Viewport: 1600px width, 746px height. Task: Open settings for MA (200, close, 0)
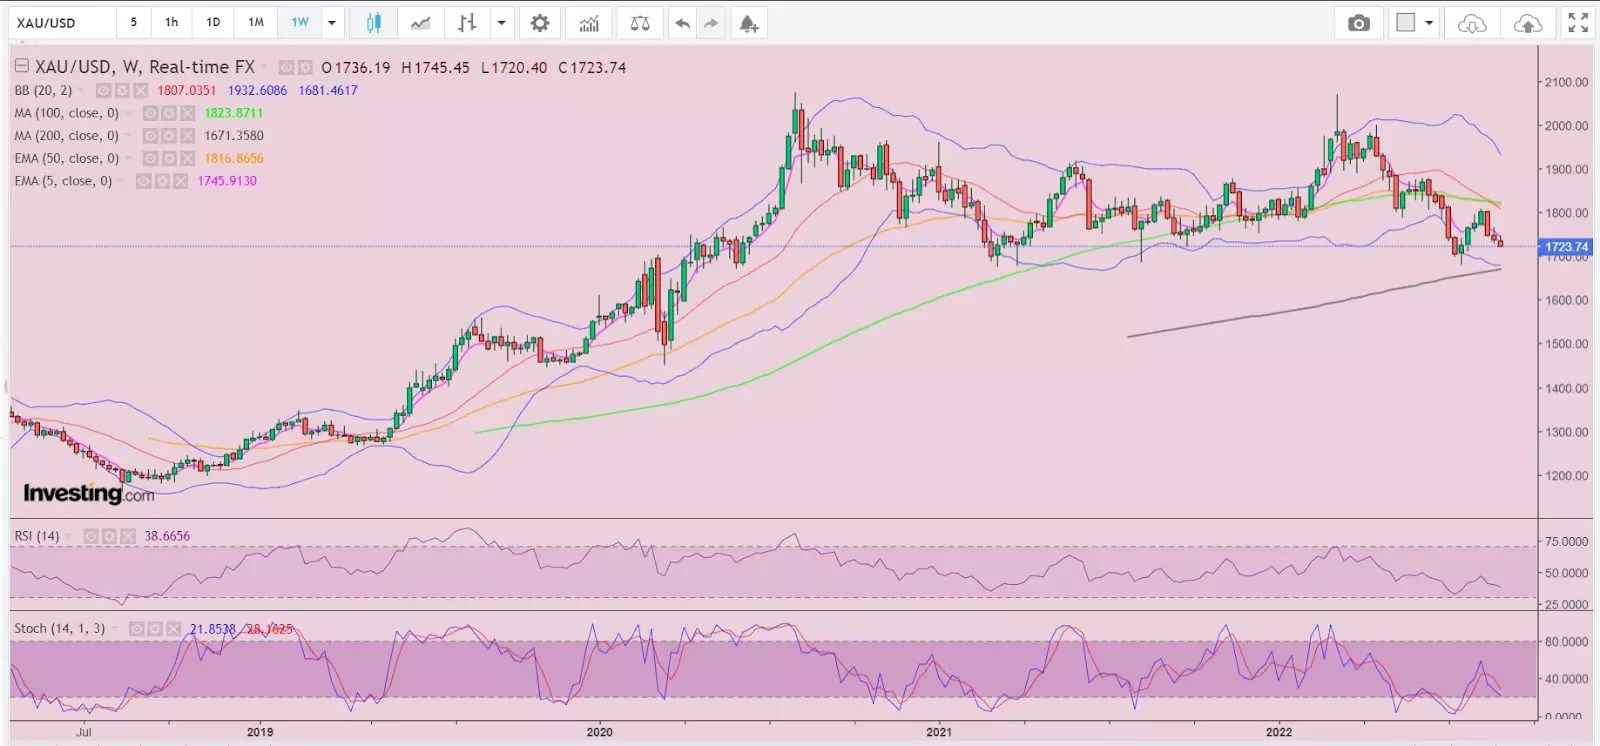pos(169,136)
